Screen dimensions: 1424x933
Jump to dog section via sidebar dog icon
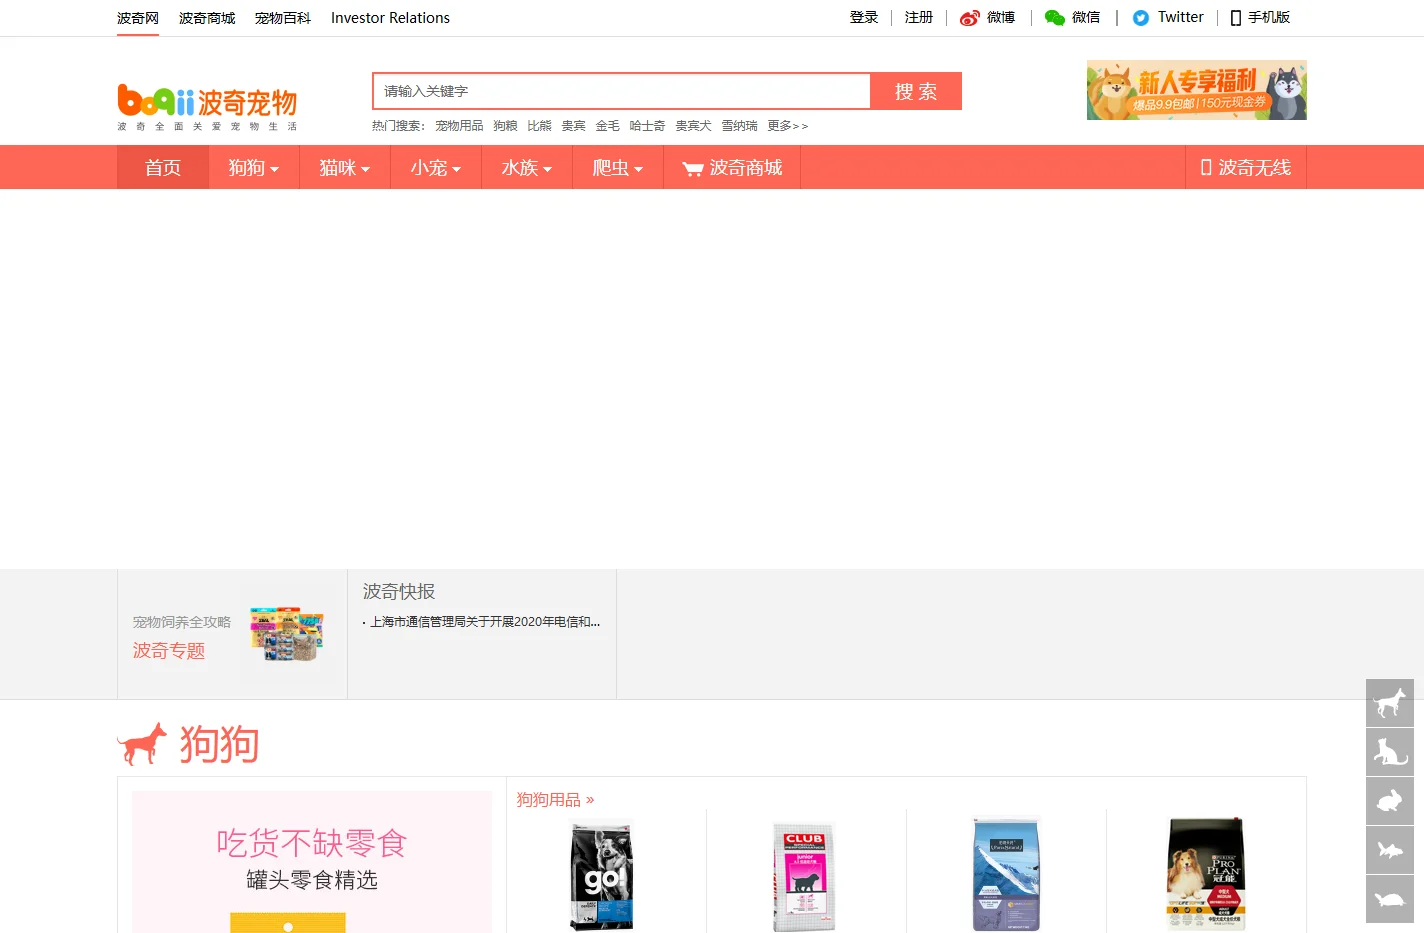tap(1390, 703)
